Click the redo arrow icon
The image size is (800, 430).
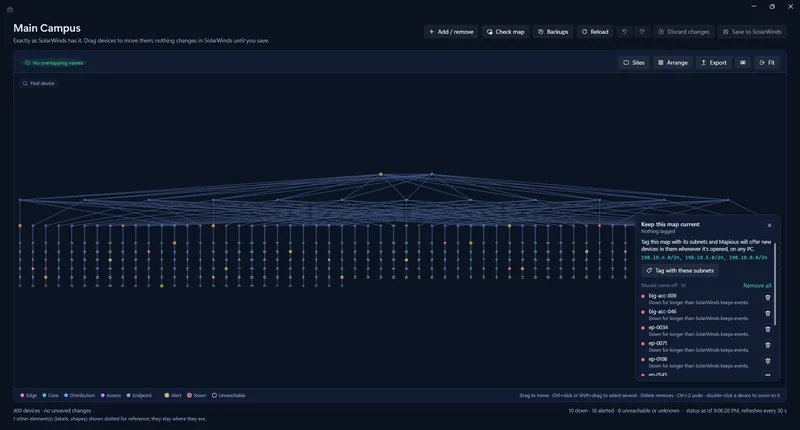(642, 32)
